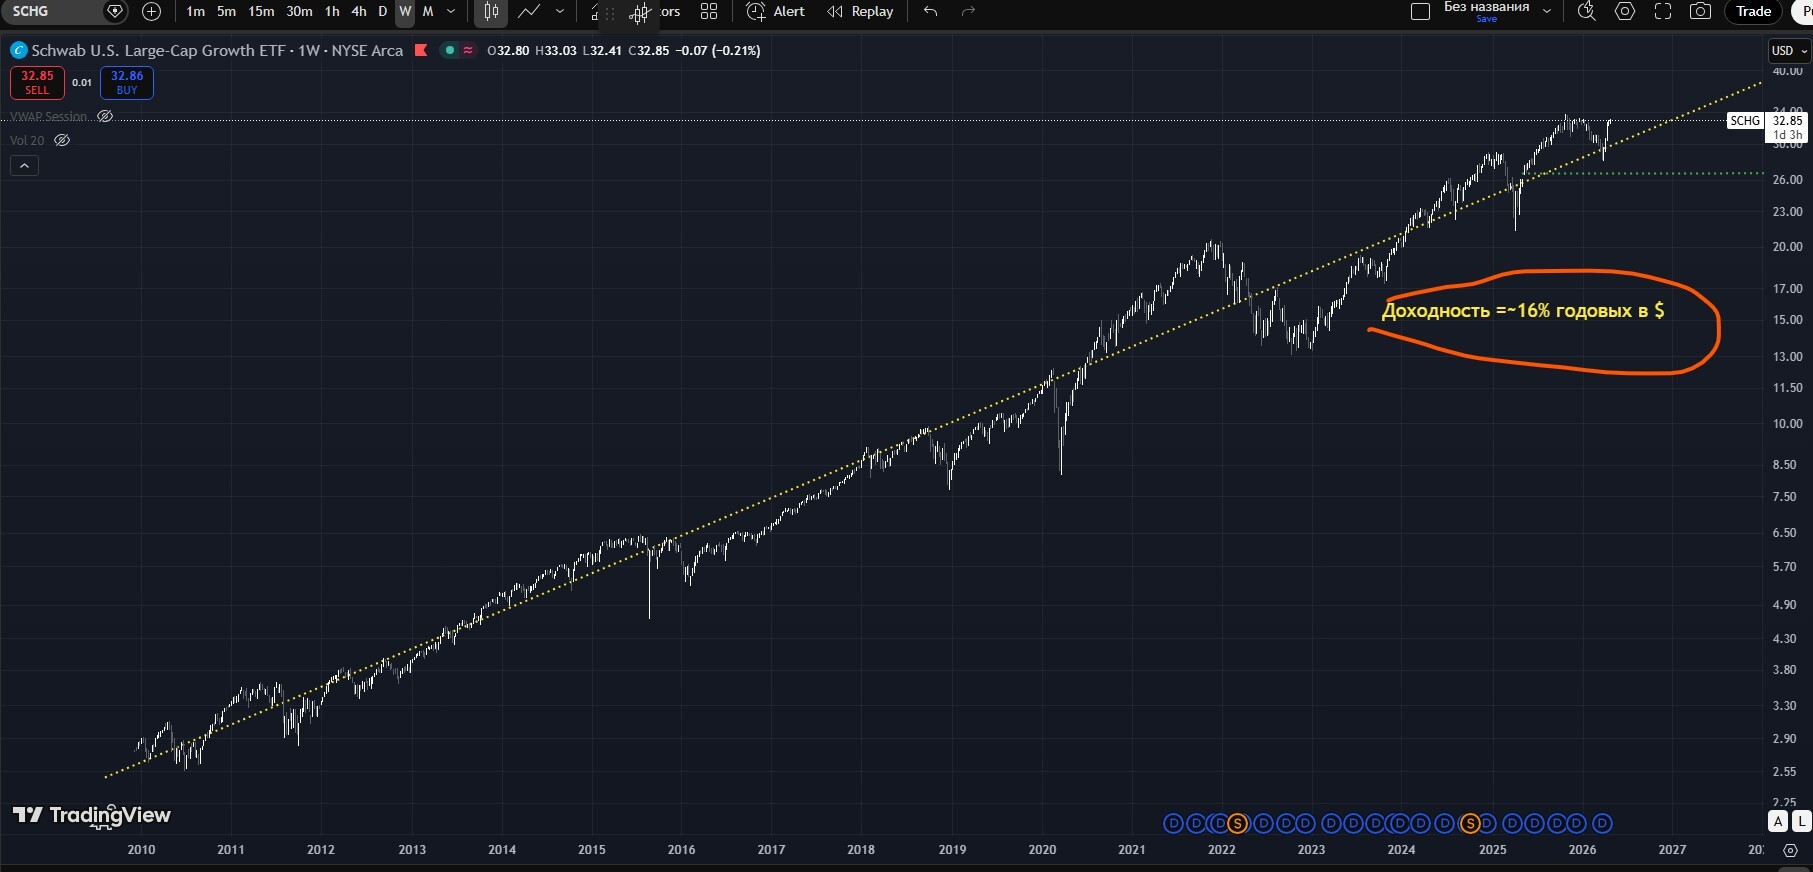Select the 30m timeframe

click(x=299, y=11)
